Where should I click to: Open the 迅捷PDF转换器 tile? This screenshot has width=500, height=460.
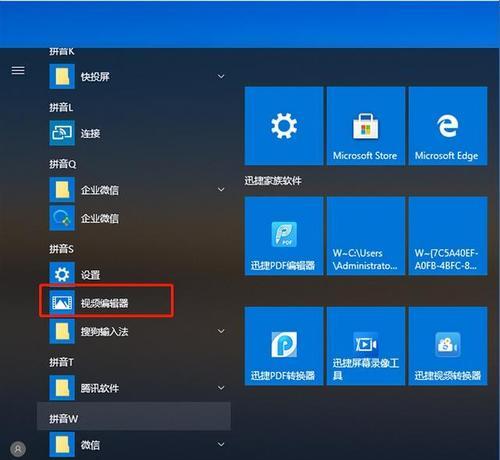(284, 346)
